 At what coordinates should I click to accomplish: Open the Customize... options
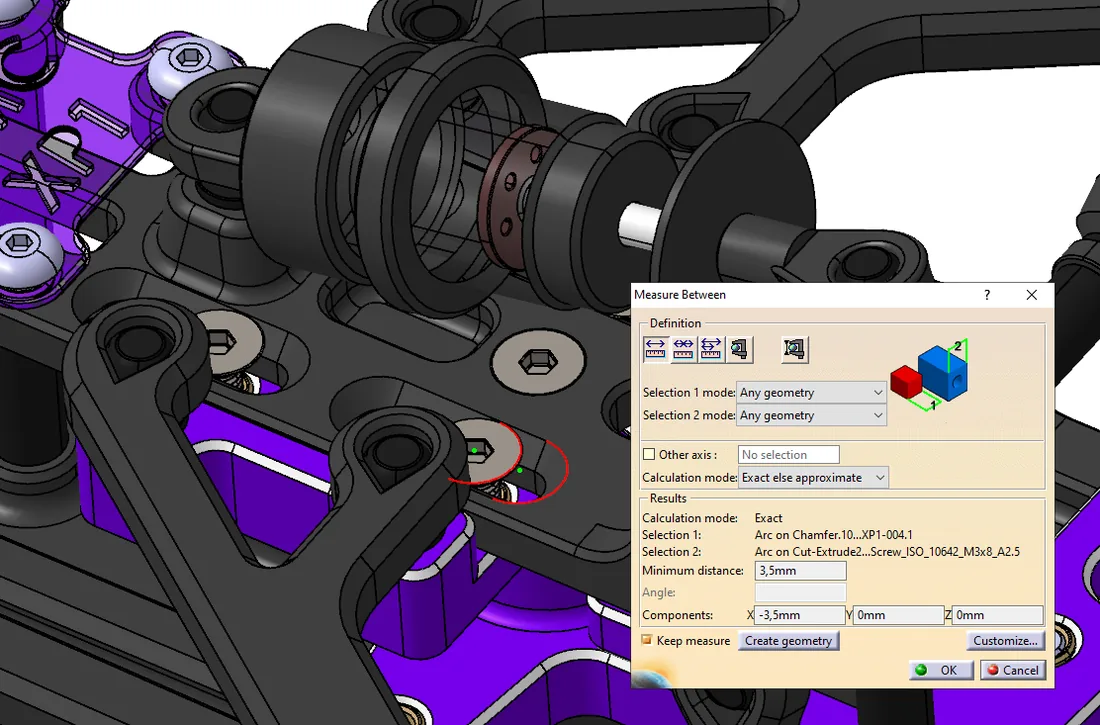[x=1005, y=641]
